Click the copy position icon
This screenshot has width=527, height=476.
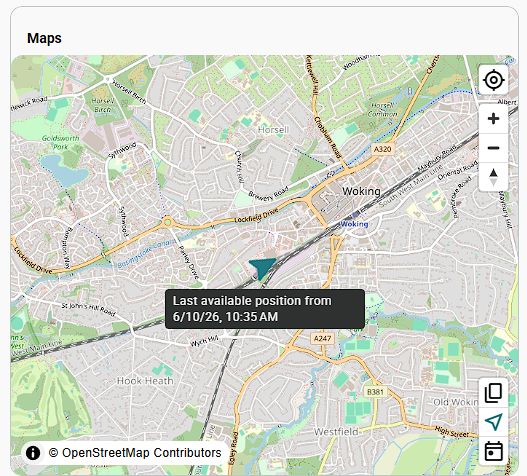(x=493, y=393)
